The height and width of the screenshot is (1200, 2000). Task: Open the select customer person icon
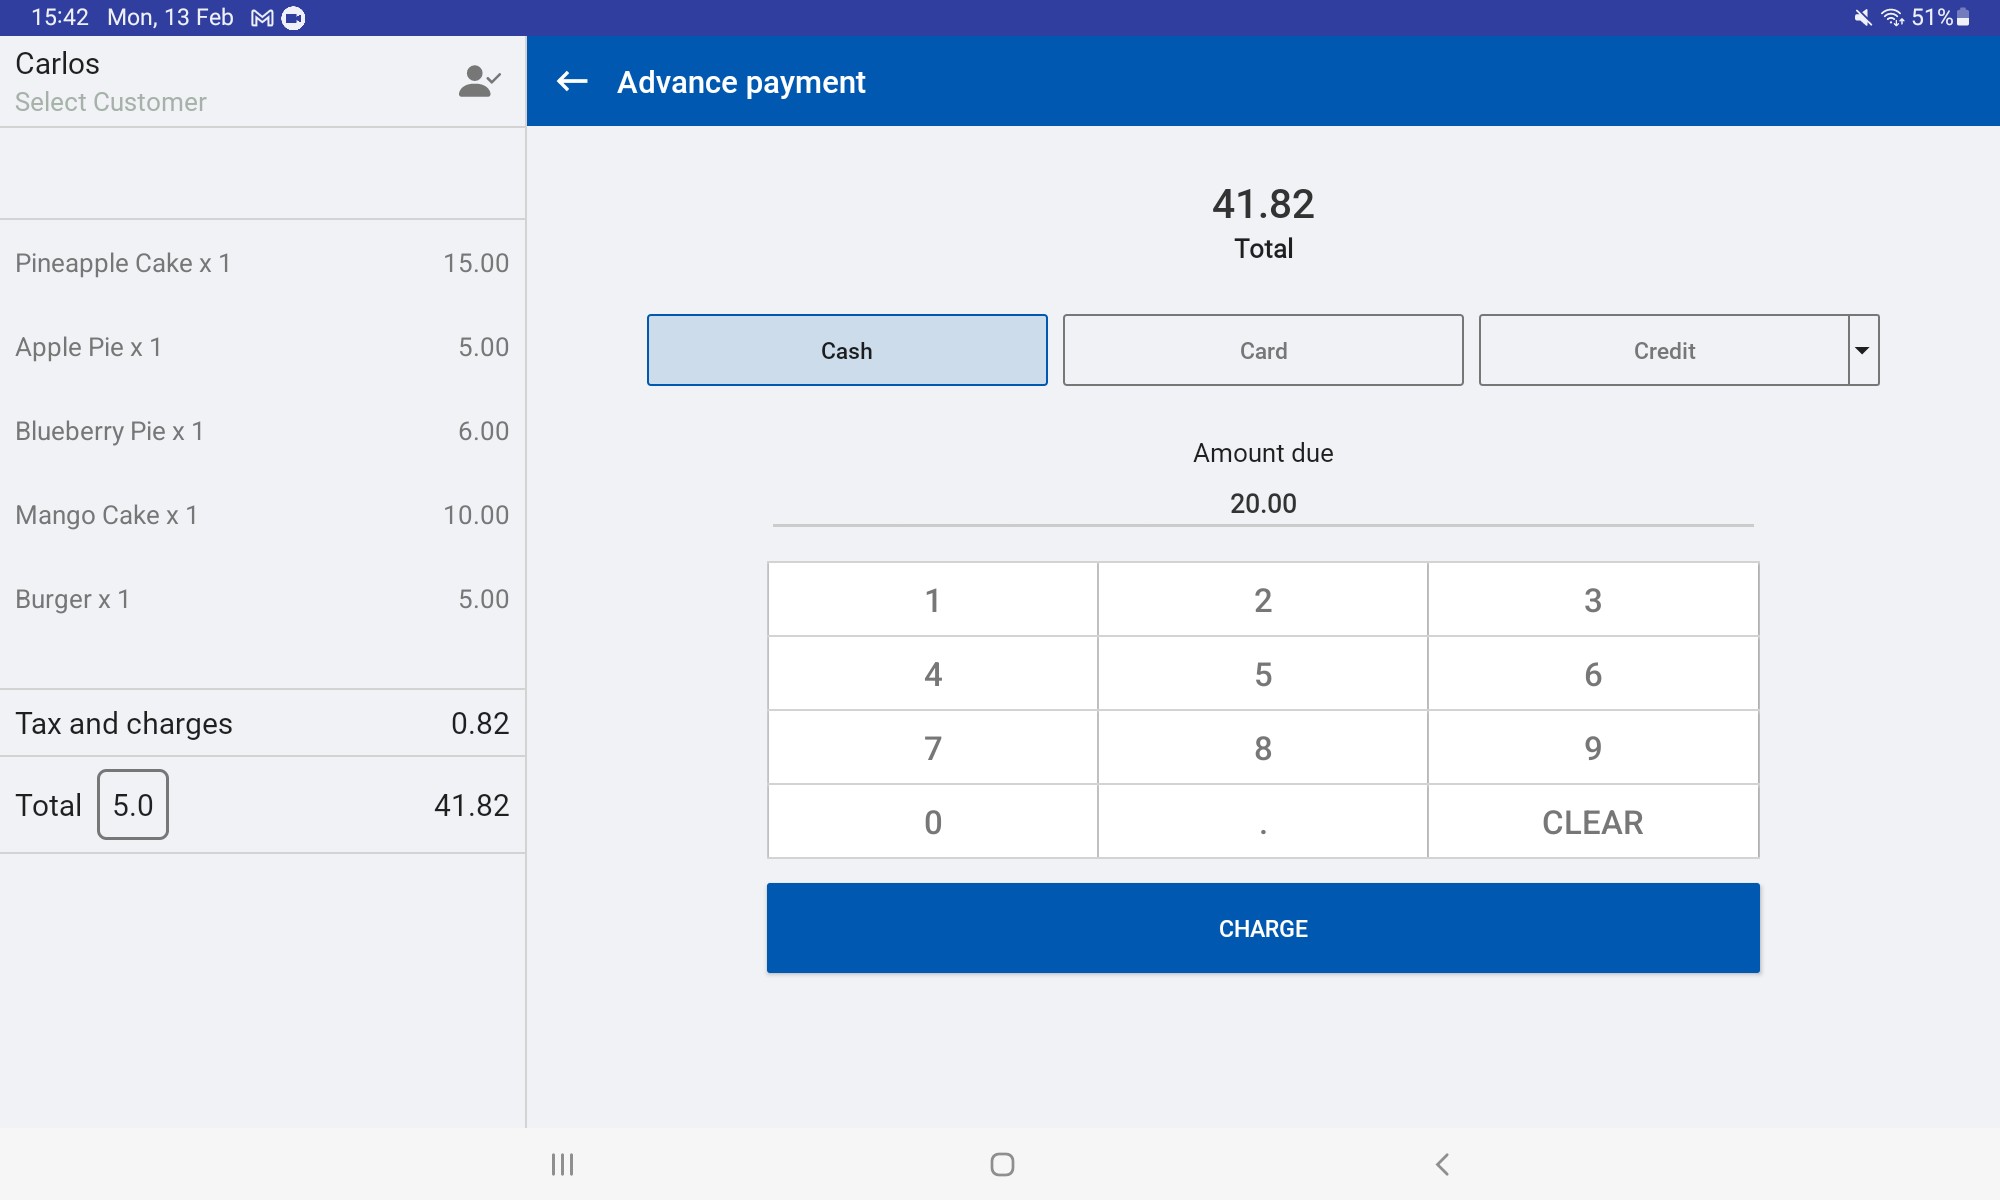(479, 82)
